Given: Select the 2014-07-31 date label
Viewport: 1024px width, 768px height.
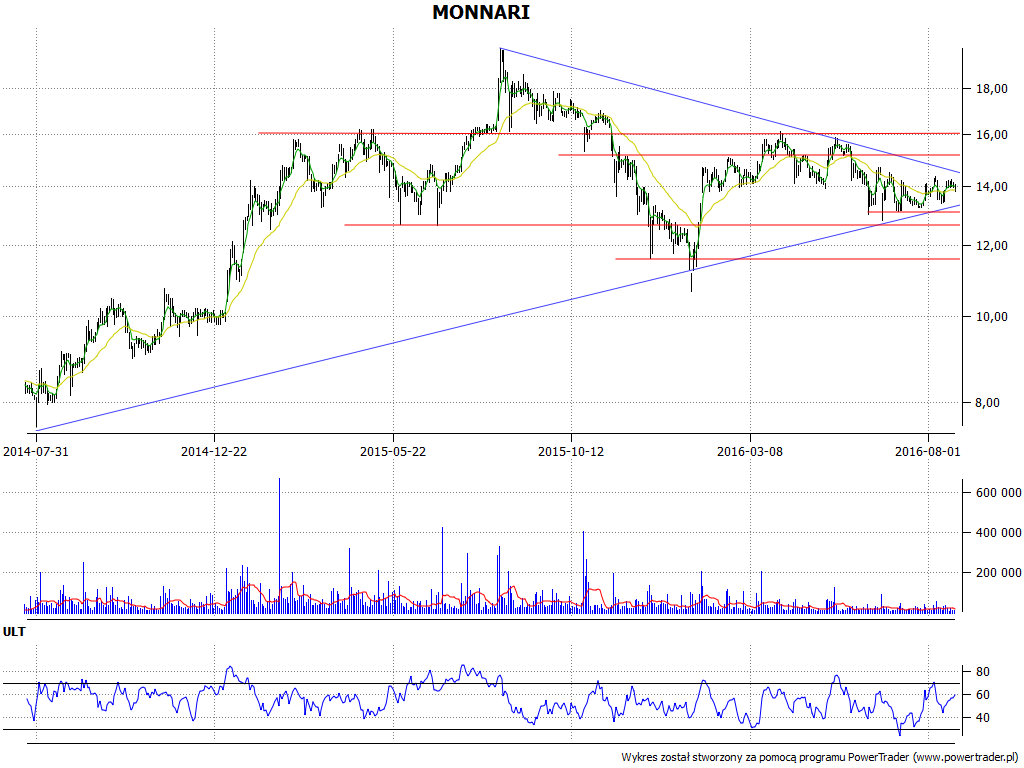Looking at the screenshot, I should tap(36, 451).
